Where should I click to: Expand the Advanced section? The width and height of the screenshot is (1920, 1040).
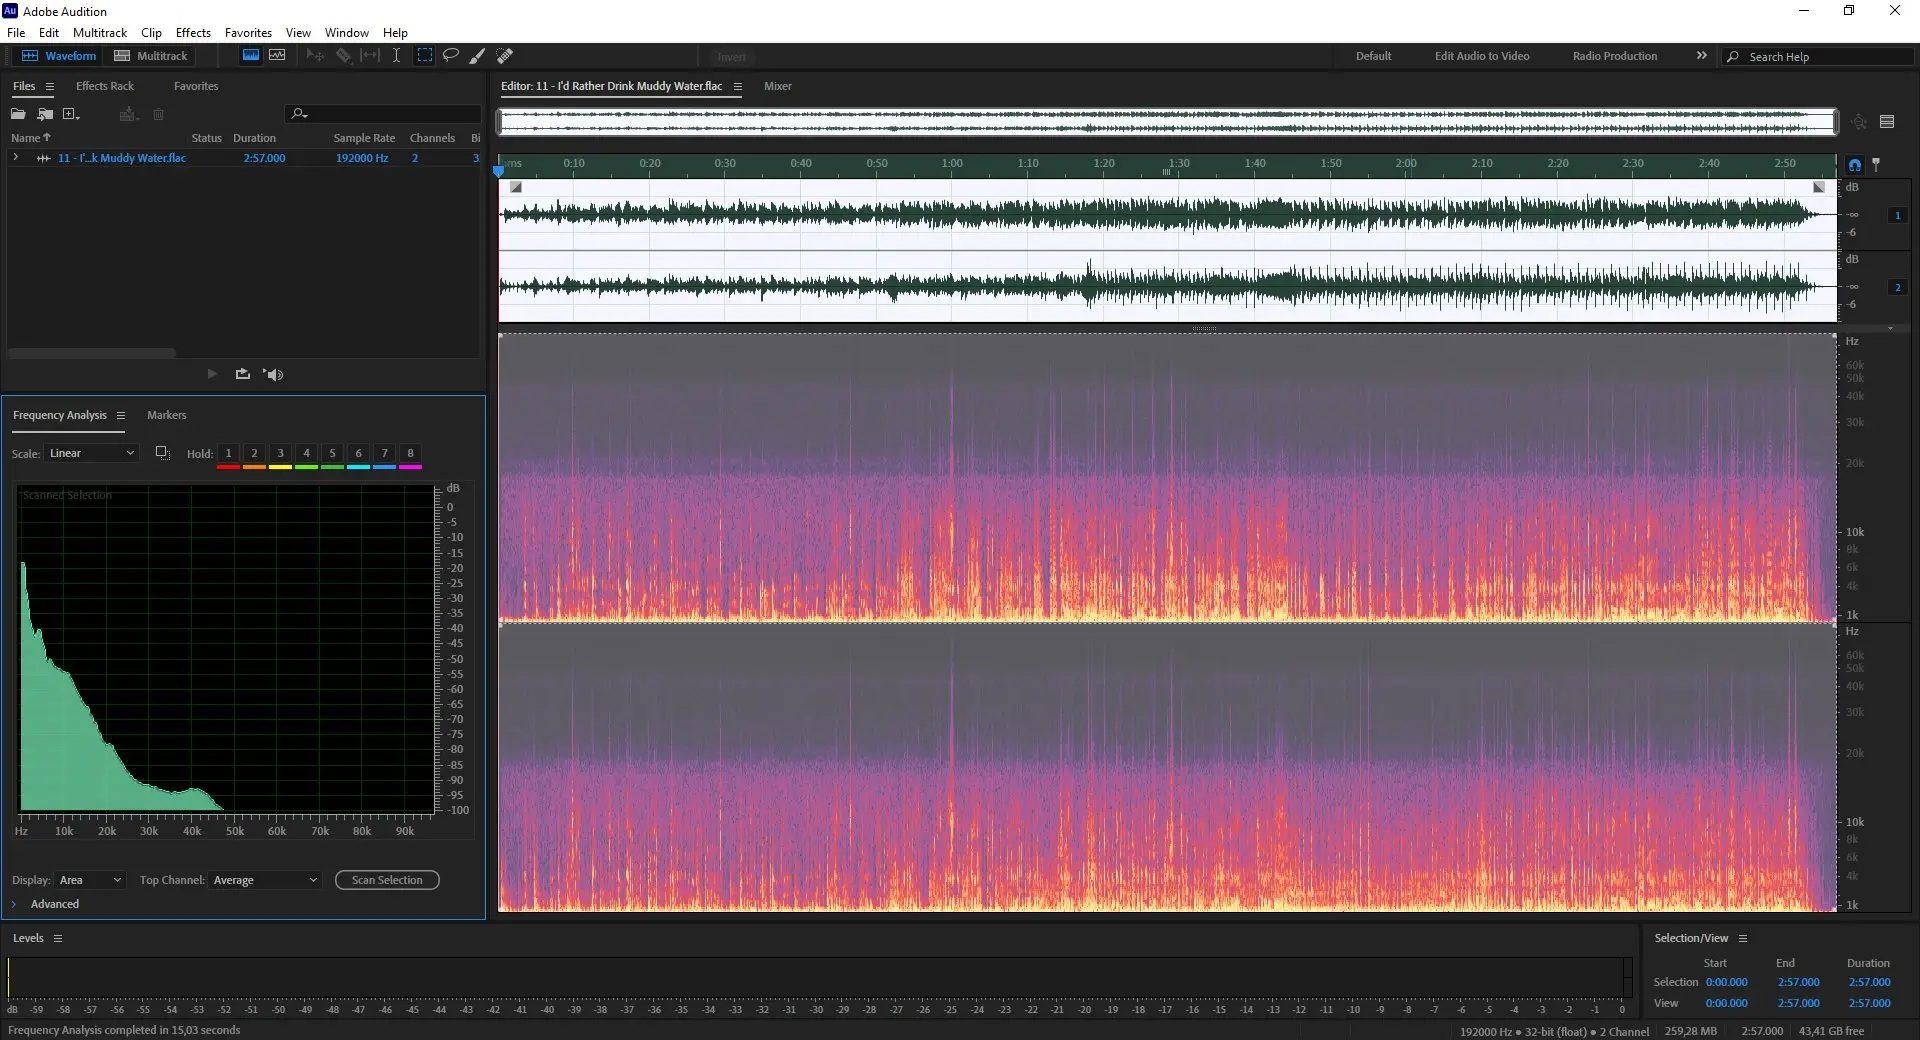pyautogui.click(x=14, y=905)
